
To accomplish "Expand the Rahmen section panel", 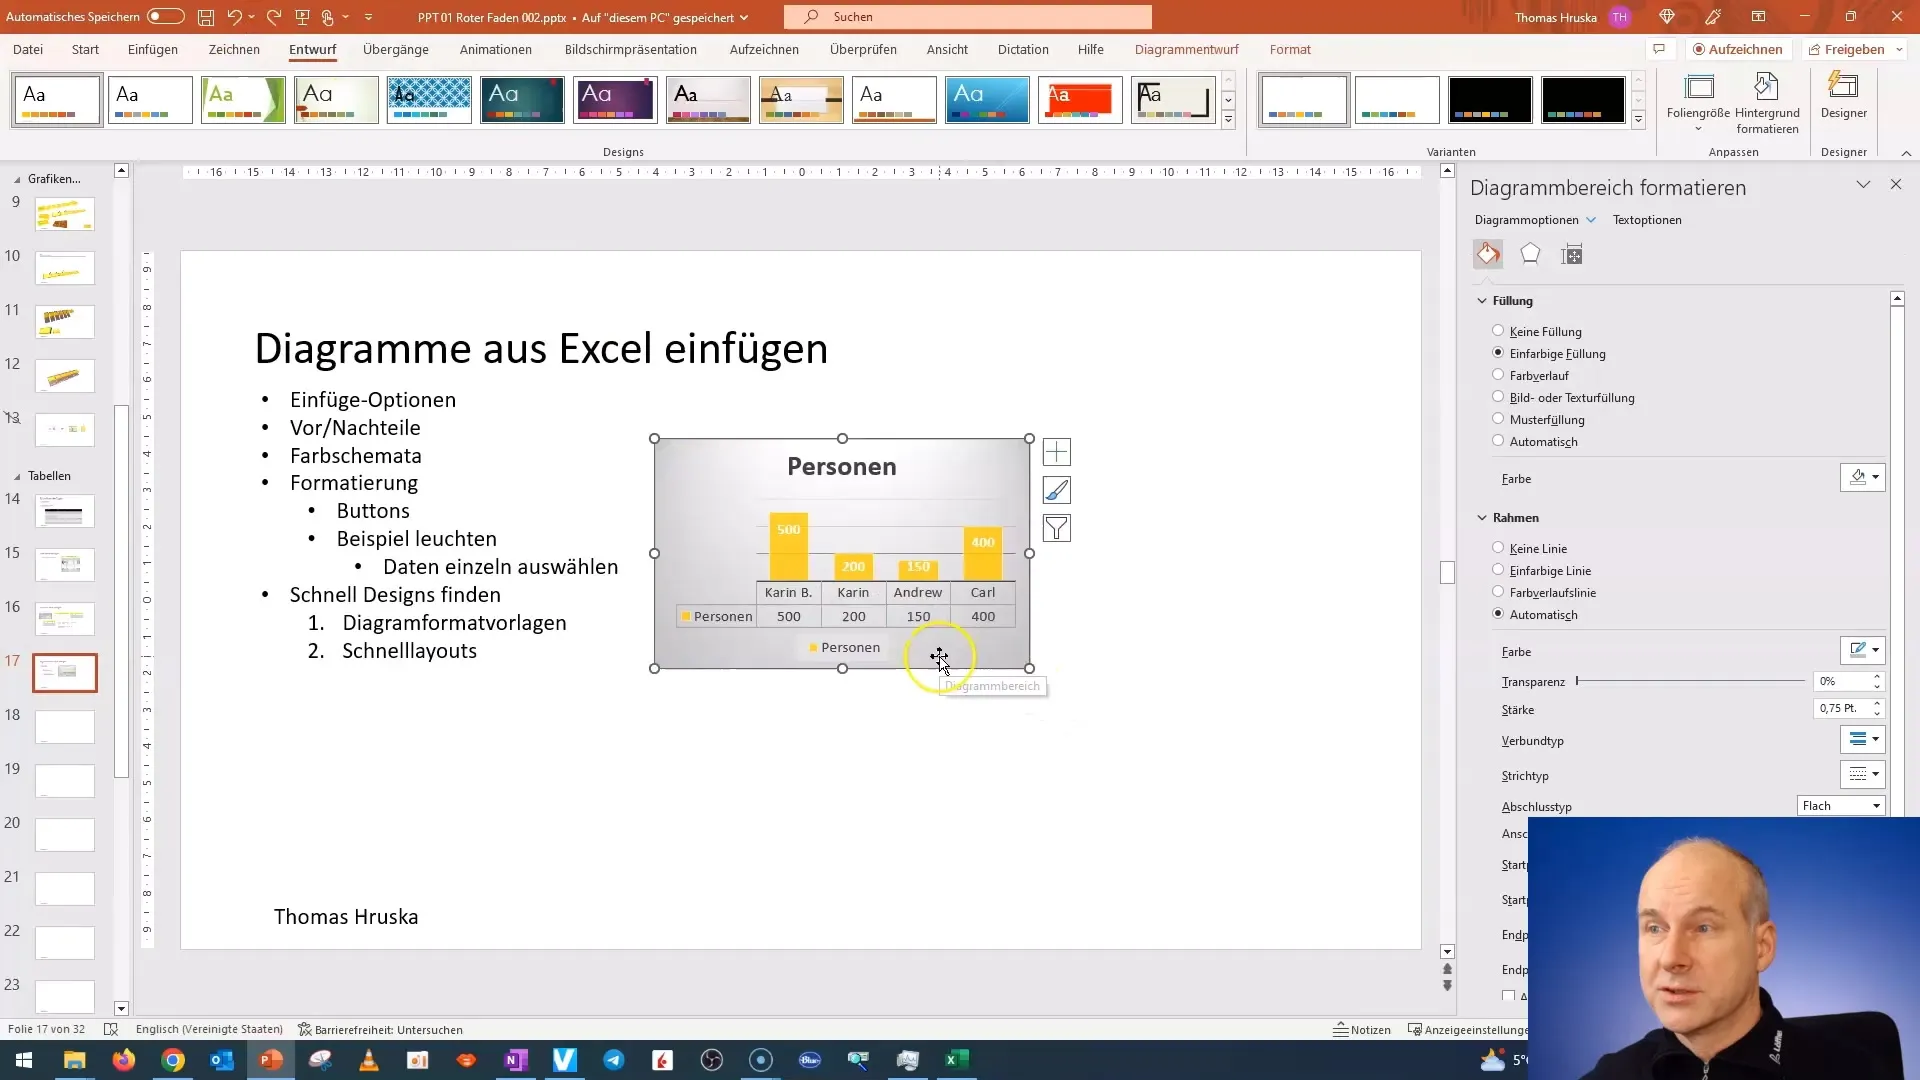I will coord(1486,517).
